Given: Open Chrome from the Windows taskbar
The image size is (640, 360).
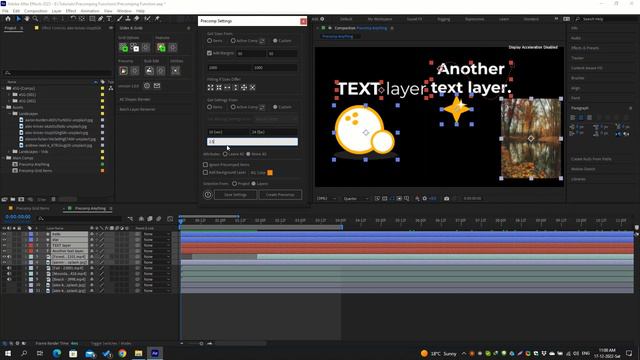Looking at the screenshot, I should coord(122,353).
